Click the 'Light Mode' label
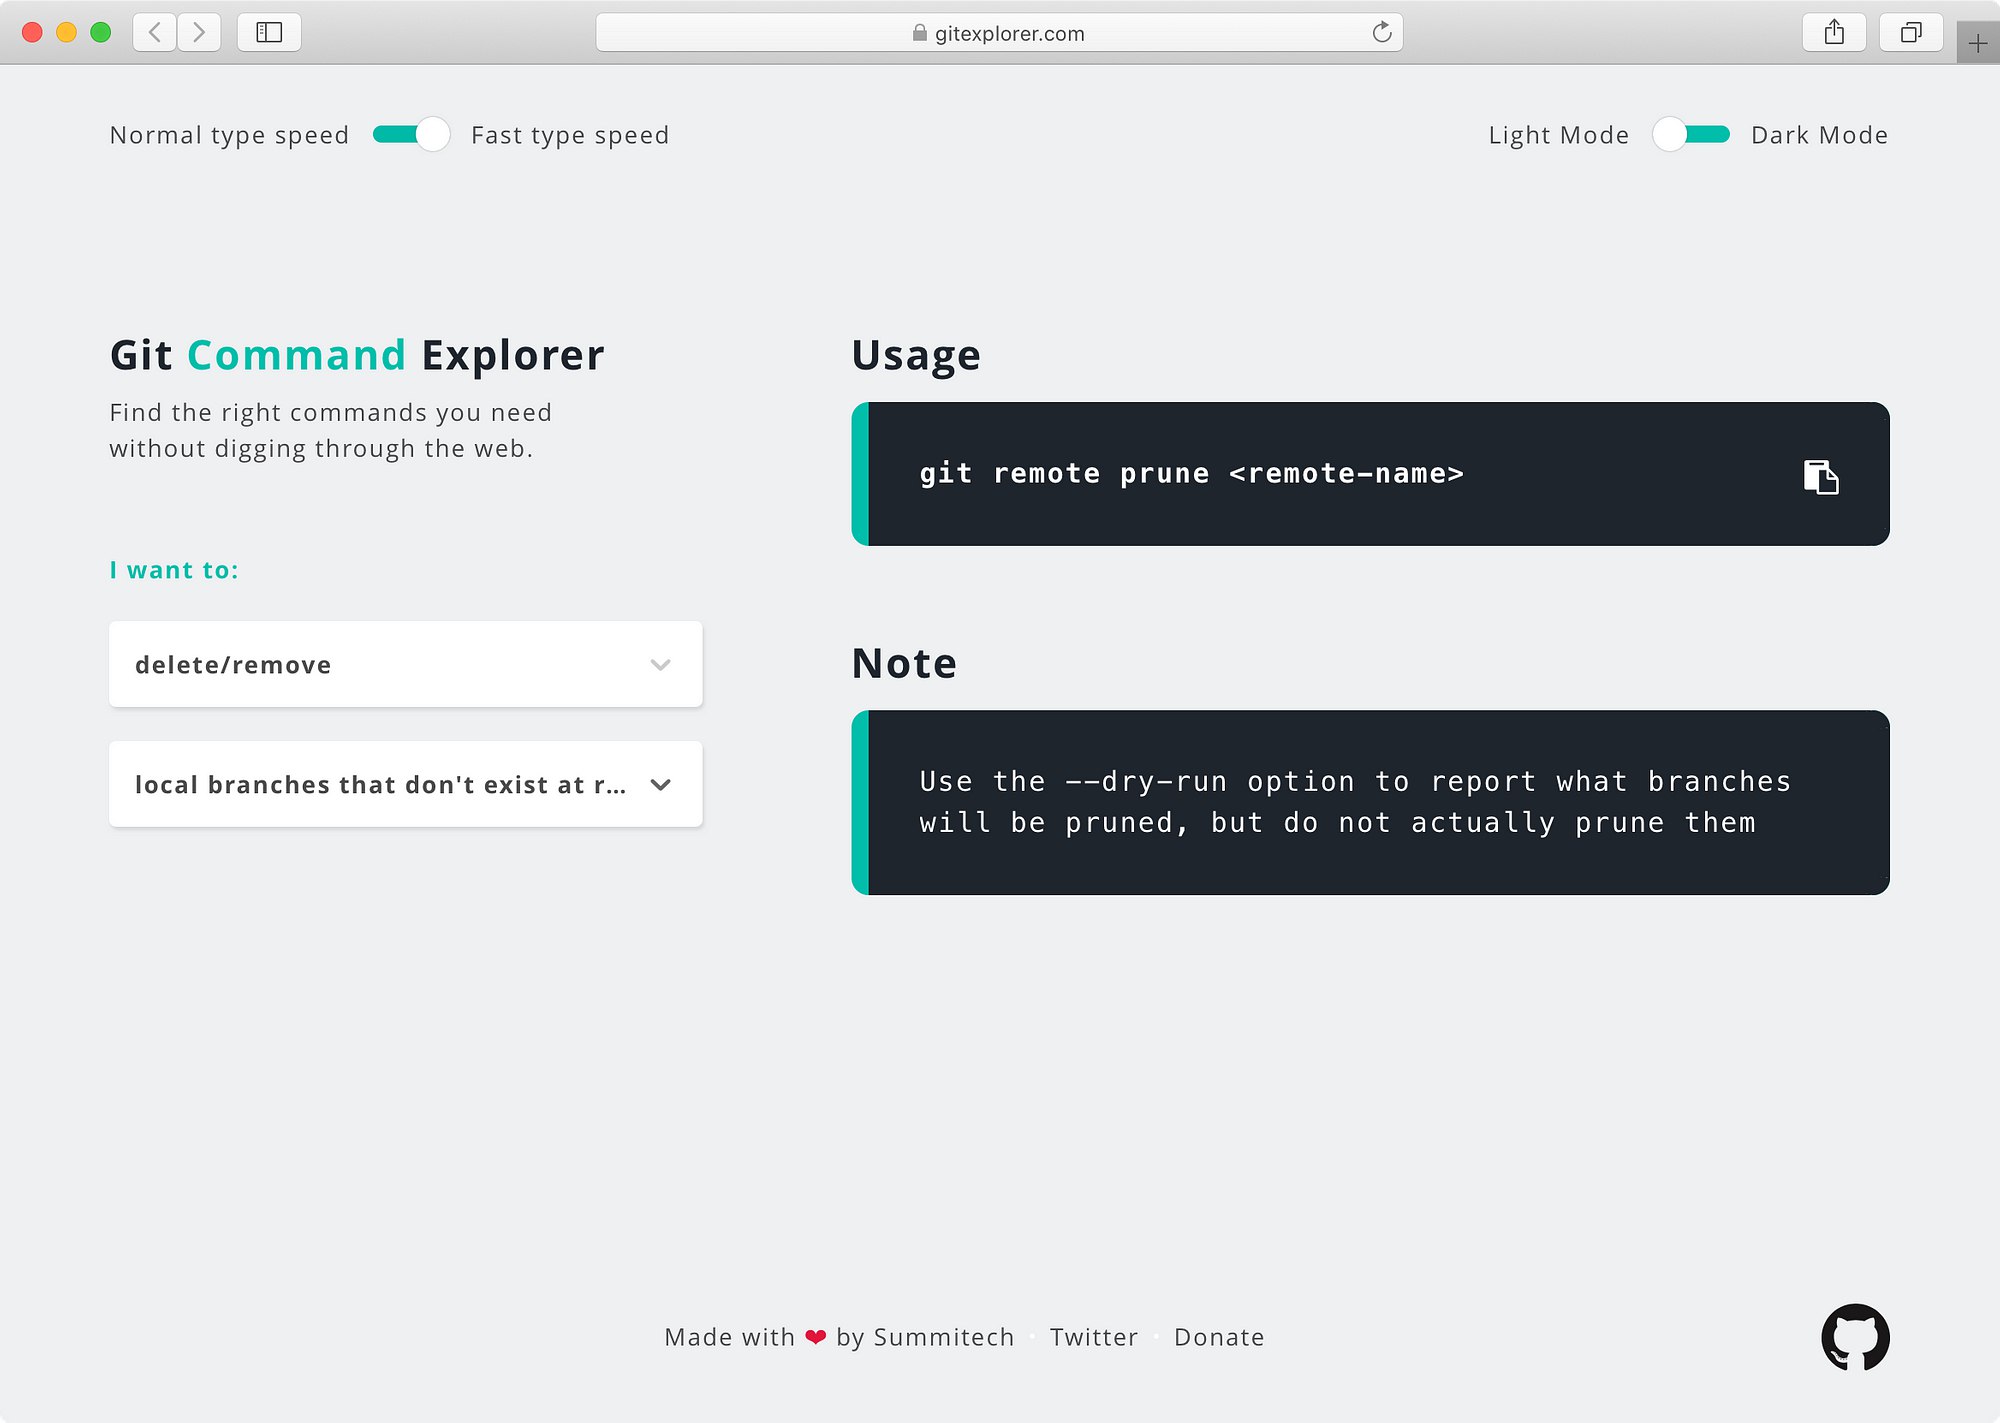 [x=1558, y=135]
